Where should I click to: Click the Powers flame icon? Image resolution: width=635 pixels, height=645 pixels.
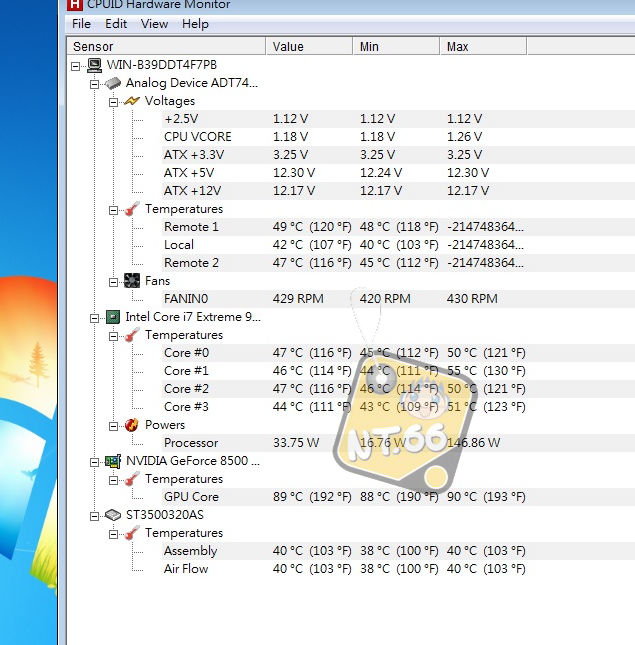pos(132,425)
